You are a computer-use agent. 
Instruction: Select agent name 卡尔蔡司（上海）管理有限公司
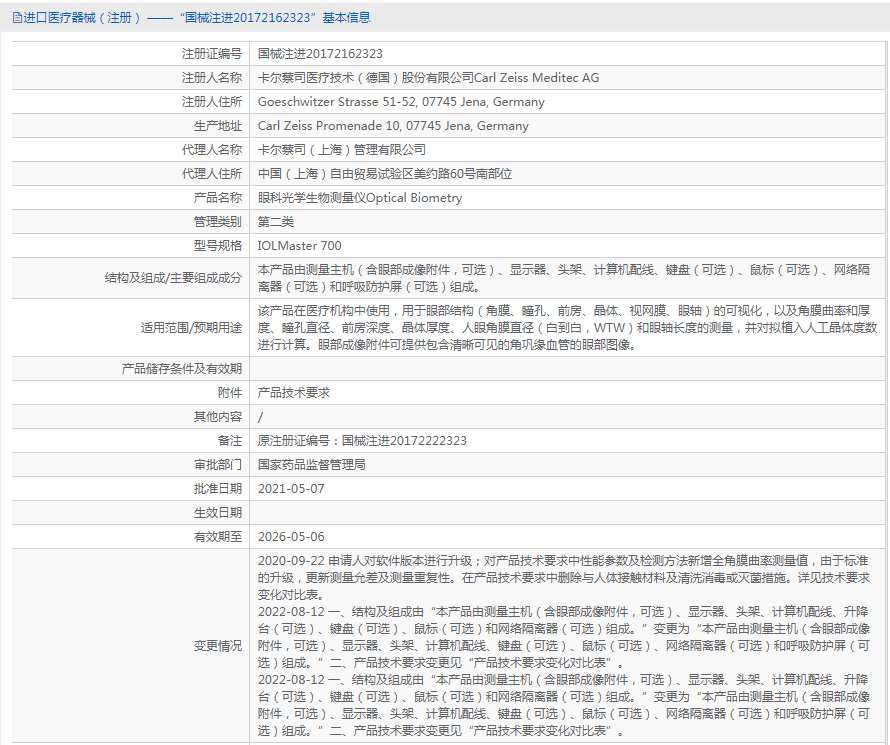[342, 150]
